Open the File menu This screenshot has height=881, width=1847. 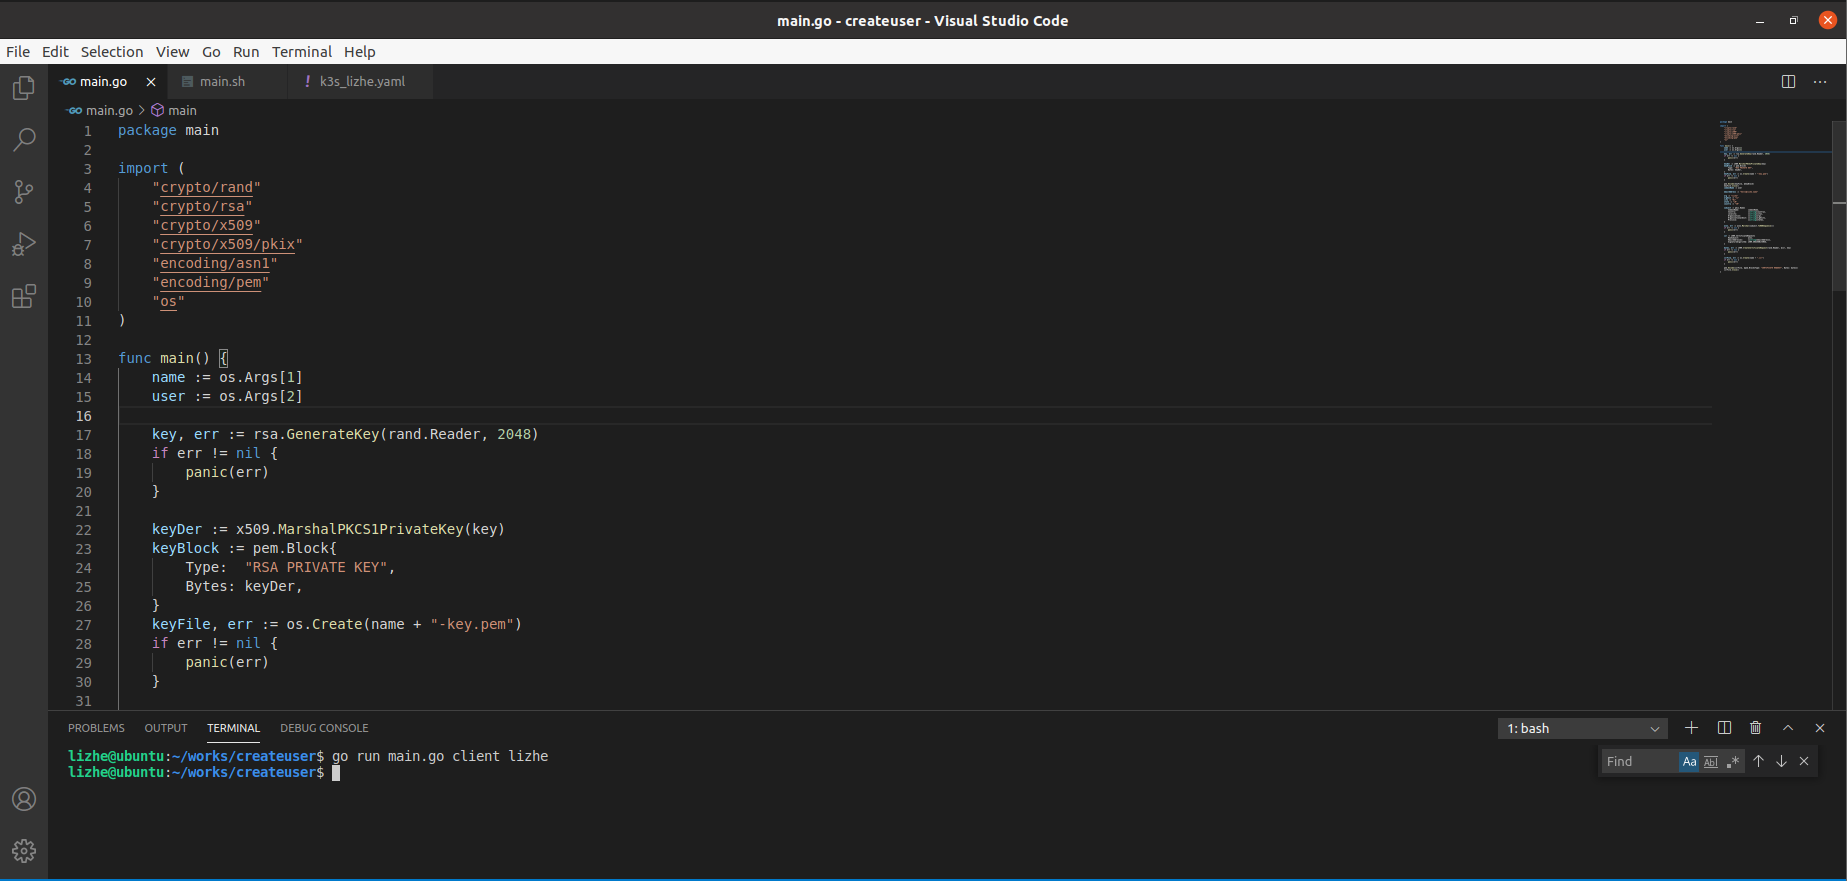18,52
